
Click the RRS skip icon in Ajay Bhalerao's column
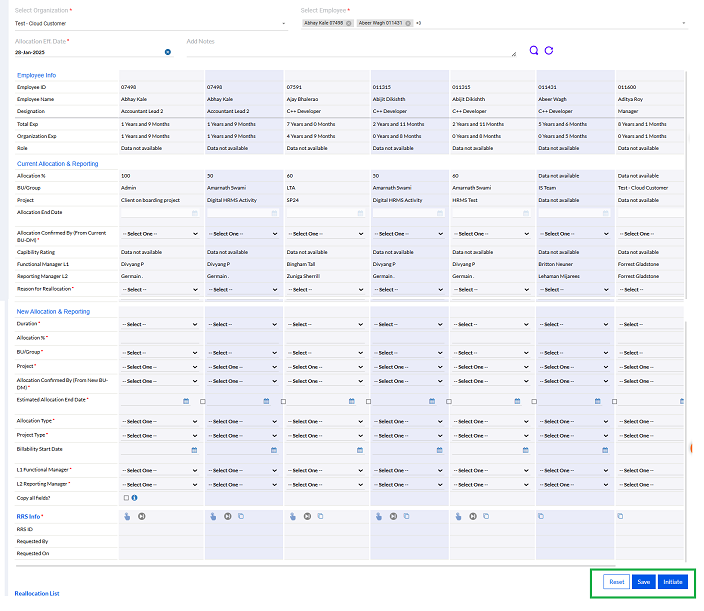click(x=307, y=517)
